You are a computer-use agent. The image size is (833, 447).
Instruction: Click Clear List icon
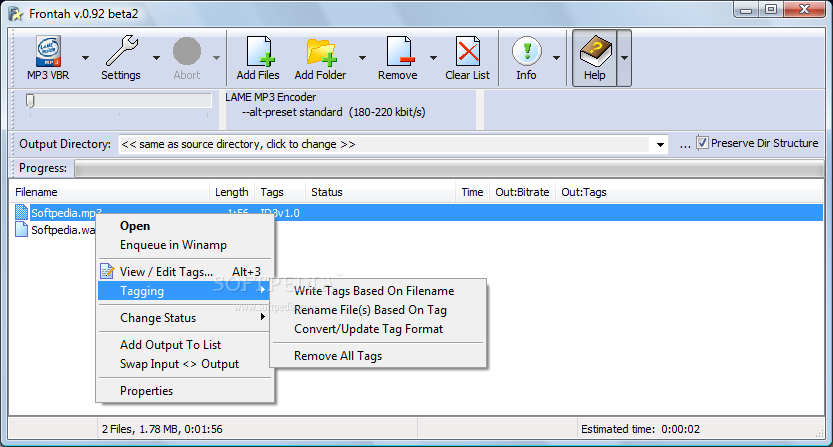click(468, 52)
